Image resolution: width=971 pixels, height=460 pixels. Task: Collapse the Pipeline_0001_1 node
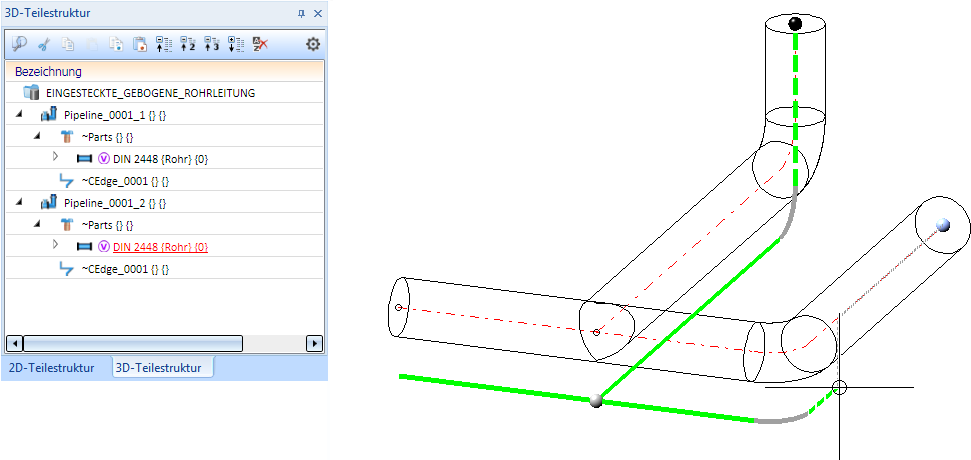click(x=19, y=115)
